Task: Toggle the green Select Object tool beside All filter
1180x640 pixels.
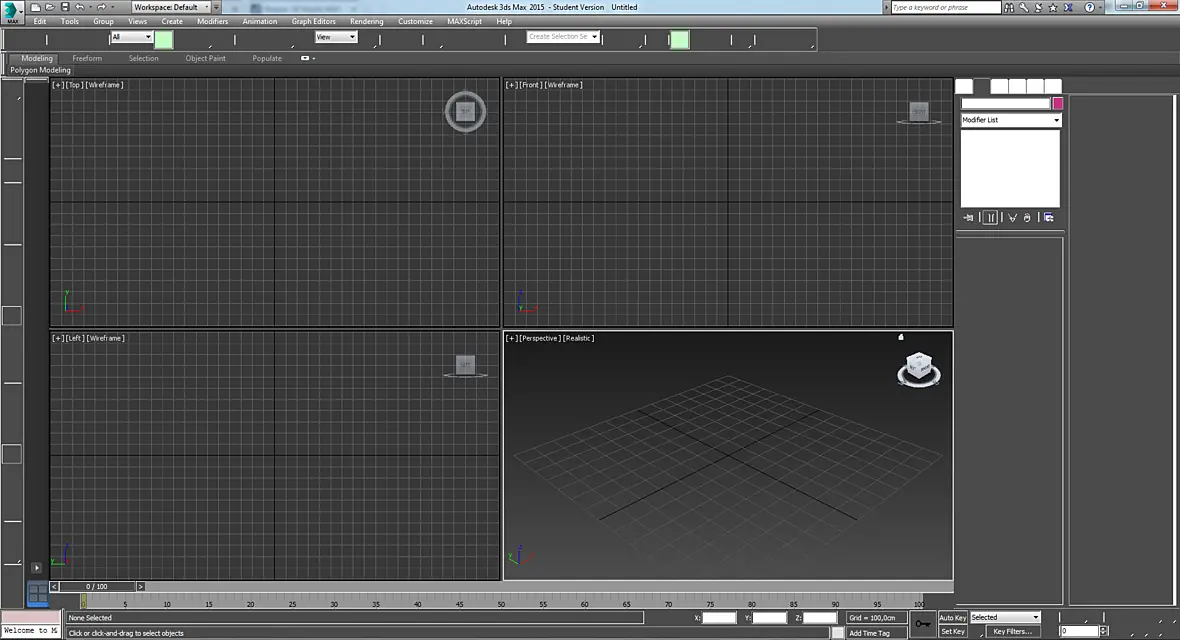Action: pyautogui.click(x=163, y=38)
